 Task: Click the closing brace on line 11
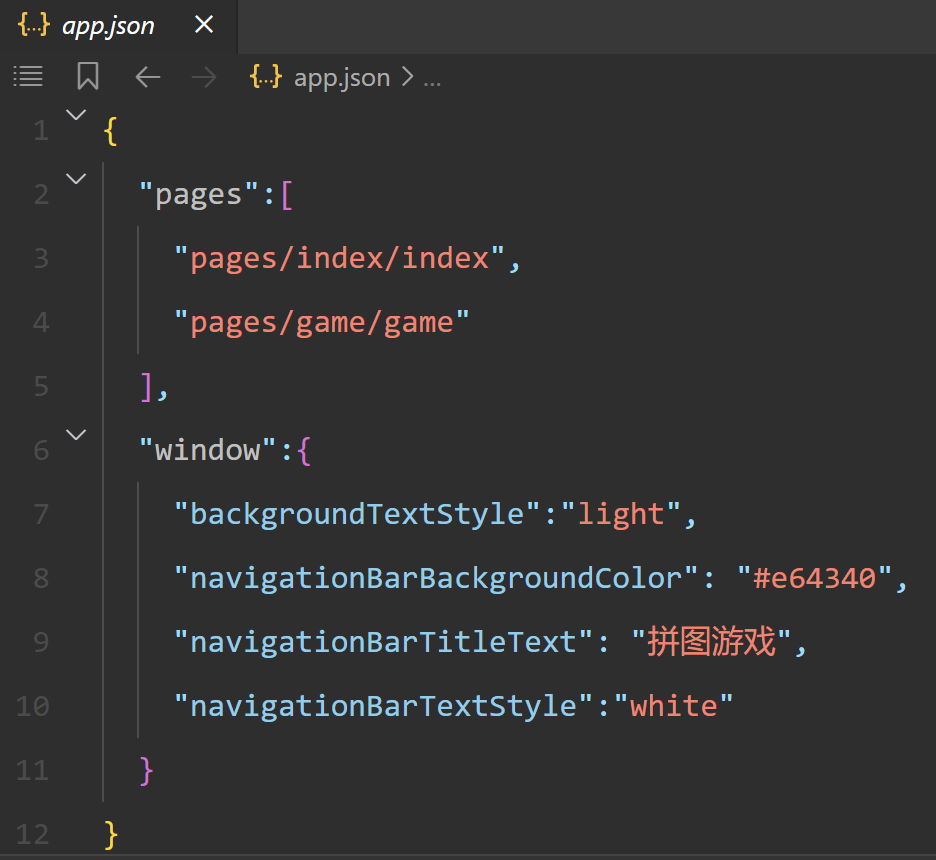pos(146,771)
